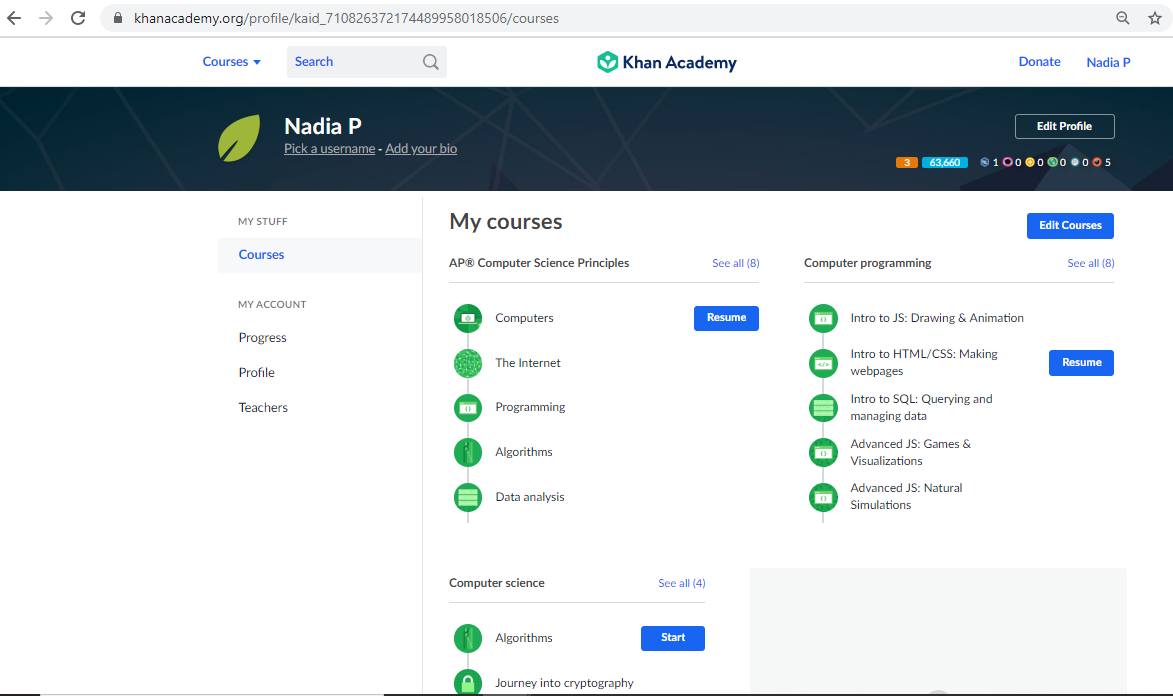The height and width of the screenshot is (696, 1173).
Task: Click the Donate link
Action: [1039, 62]
